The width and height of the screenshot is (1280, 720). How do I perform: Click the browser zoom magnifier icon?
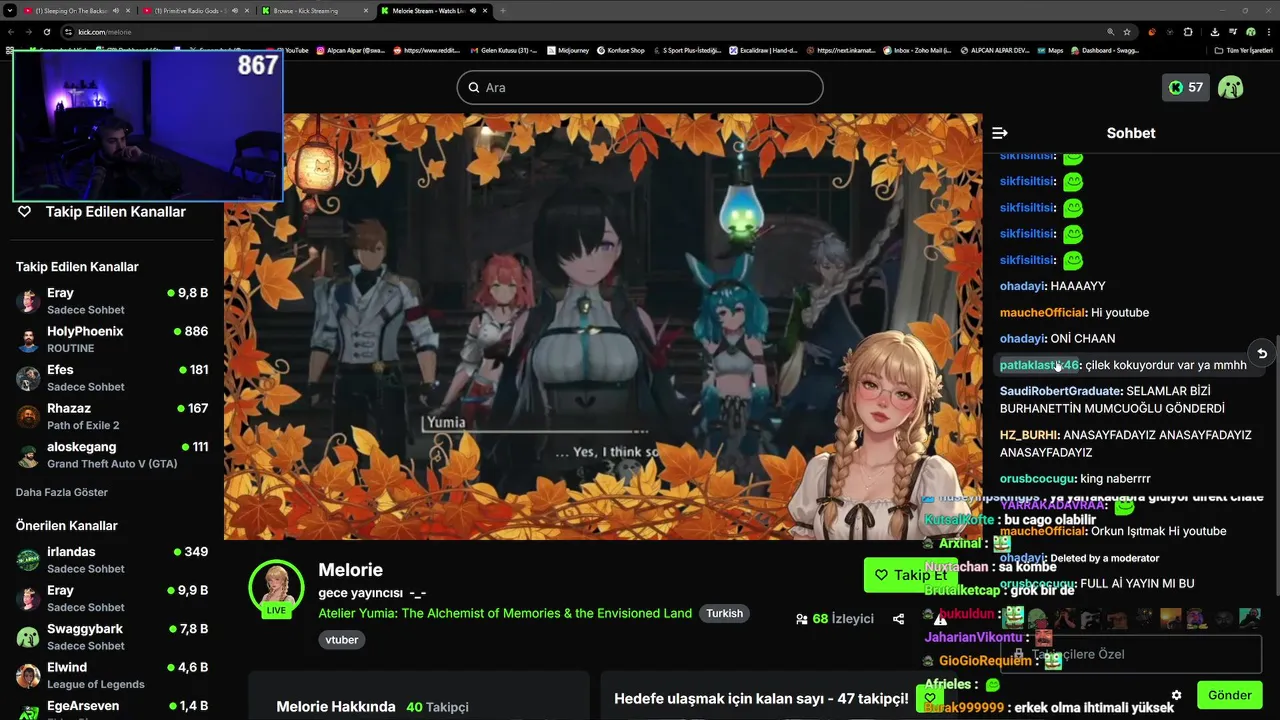(x=1110, y=31)
